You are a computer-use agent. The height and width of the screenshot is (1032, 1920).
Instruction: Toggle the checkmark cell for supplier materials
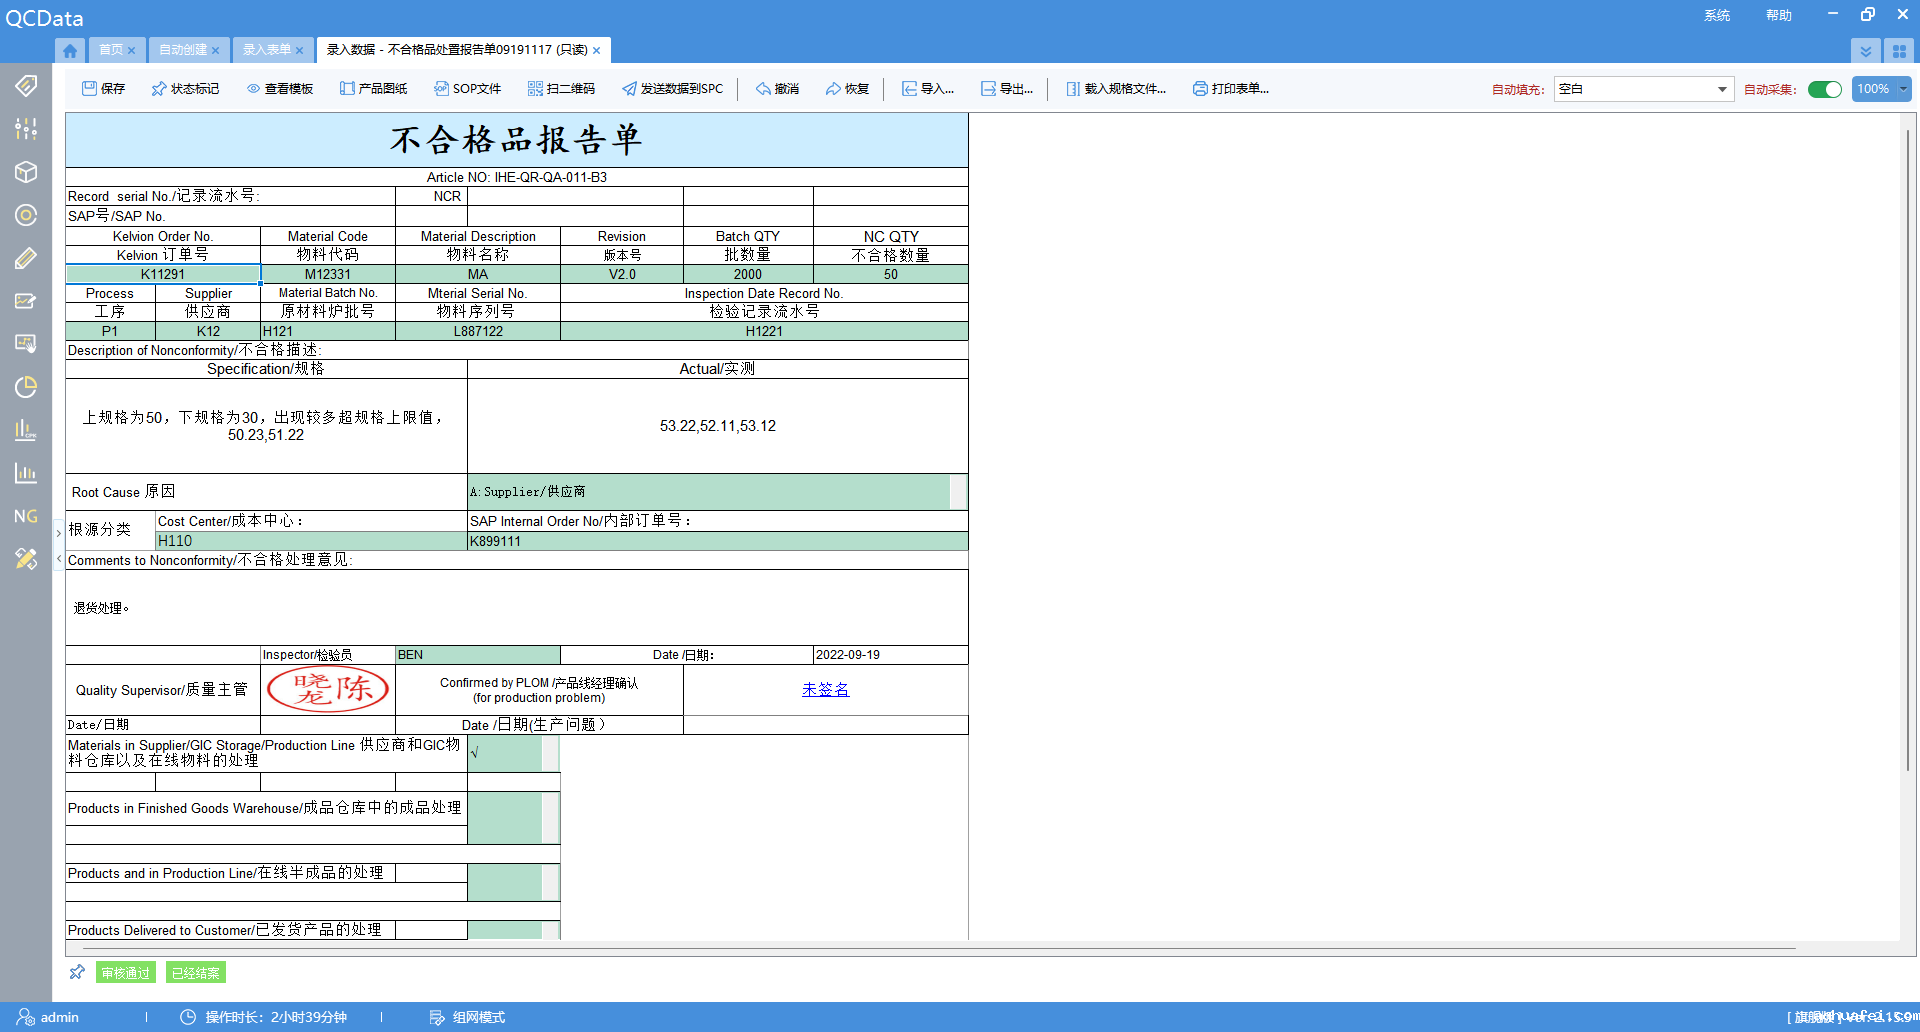(505, 753)
